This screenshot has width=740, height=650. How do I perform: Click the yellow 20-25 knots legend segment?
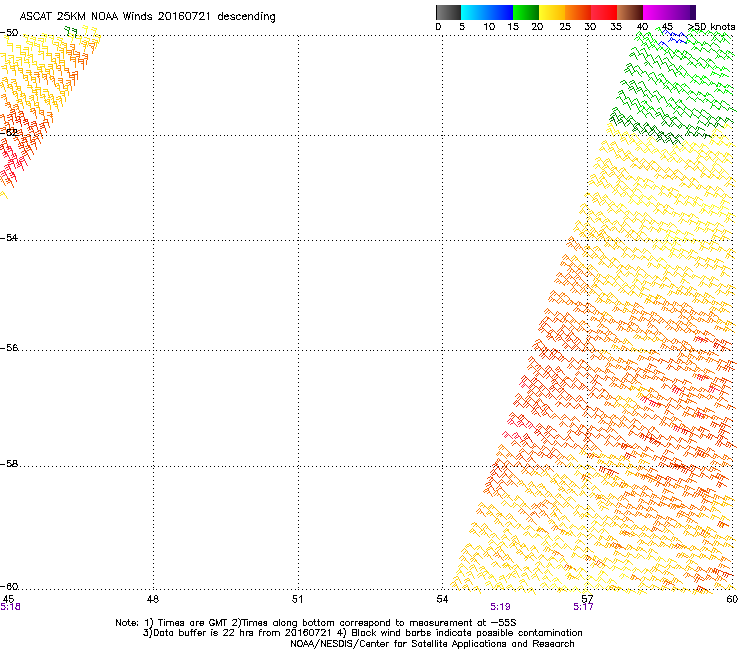(x=552, y=12)
